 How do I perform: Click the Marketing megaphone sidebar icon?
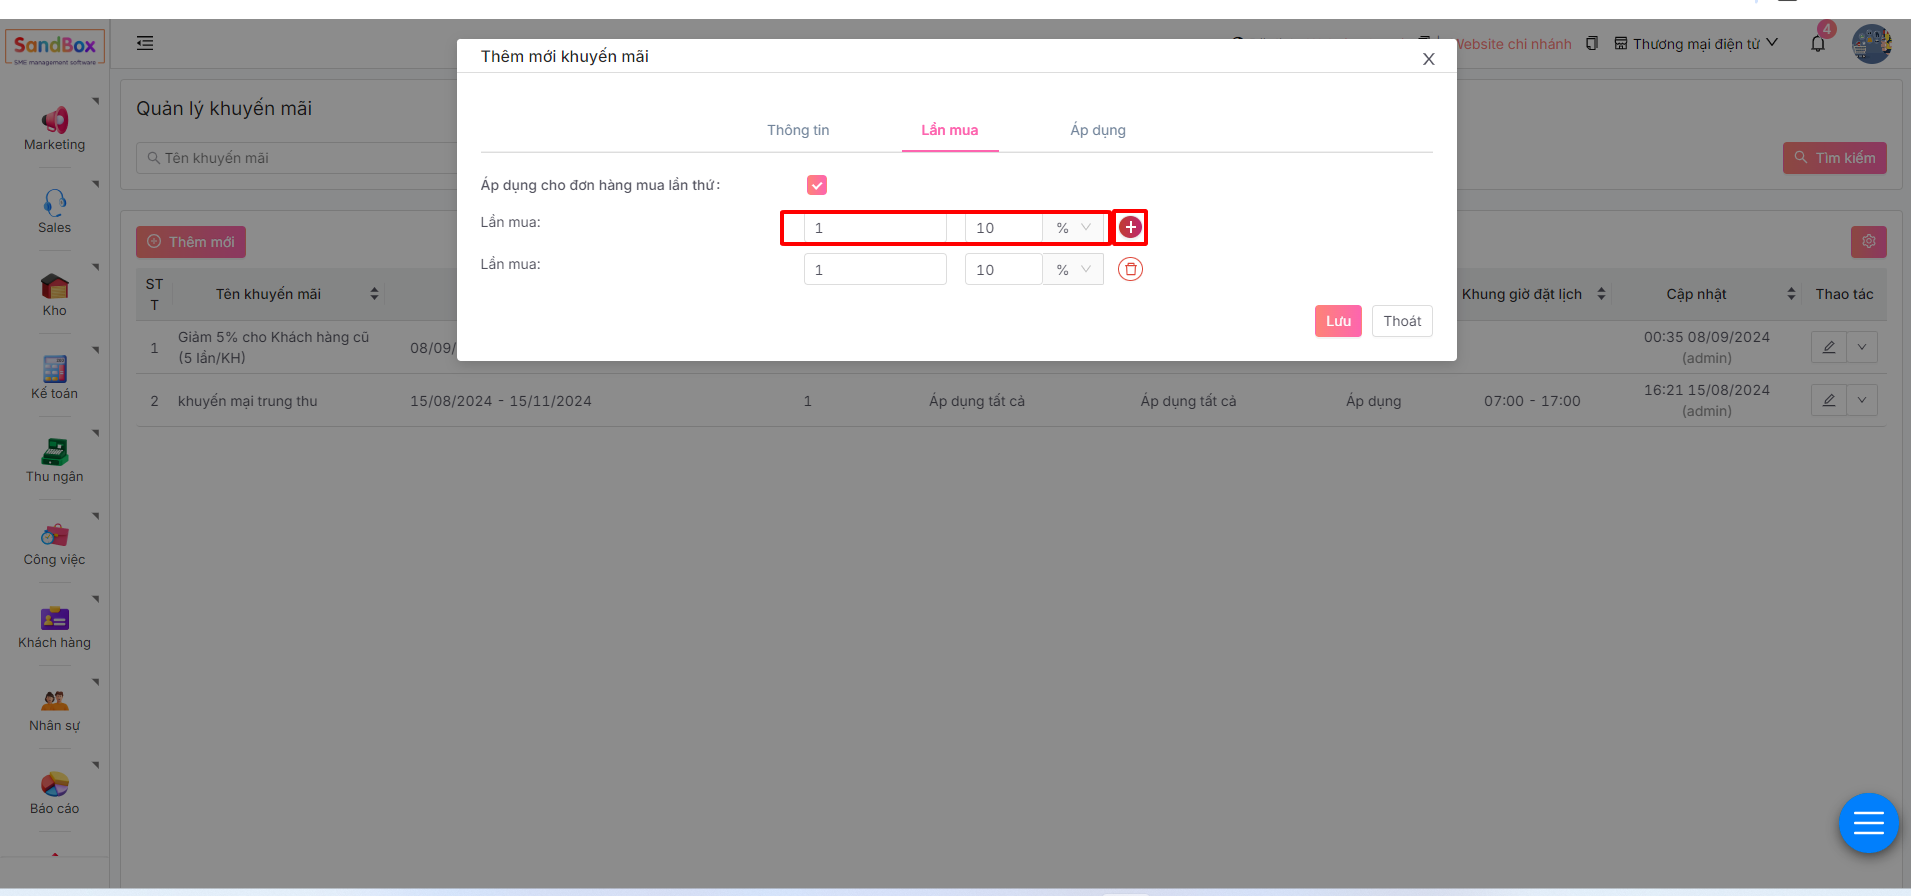(x=55, y=121)
